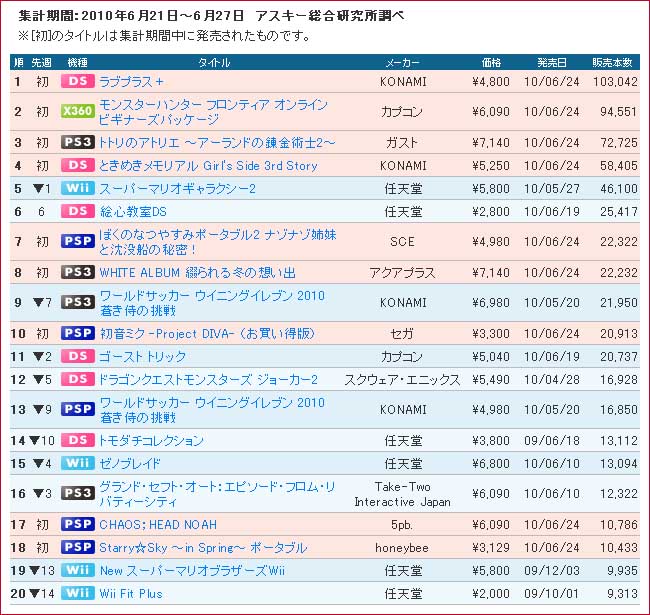
Task: Click the X360 platform badge in row 2
Action: pyautogui.click(x=78, y=111)
